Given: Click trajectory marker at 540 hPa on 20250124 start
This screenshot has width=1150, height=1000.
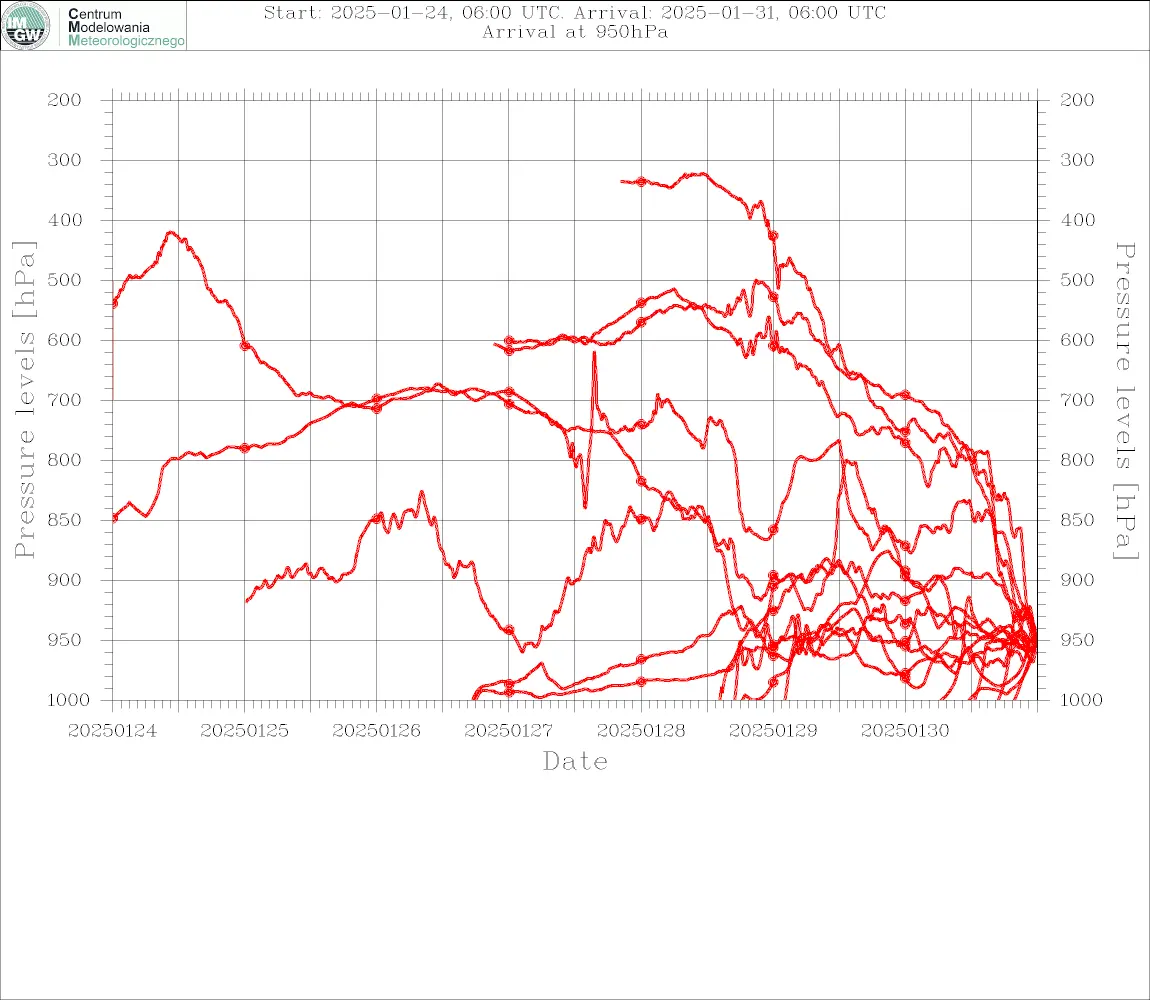Looking at the screenshot, I should pos(114,303).
